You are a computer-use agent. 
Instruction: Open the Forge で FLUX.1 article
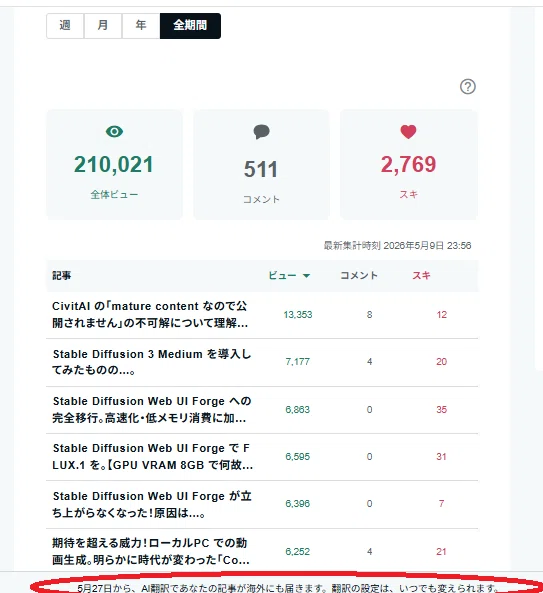click(x=152, y=456)
